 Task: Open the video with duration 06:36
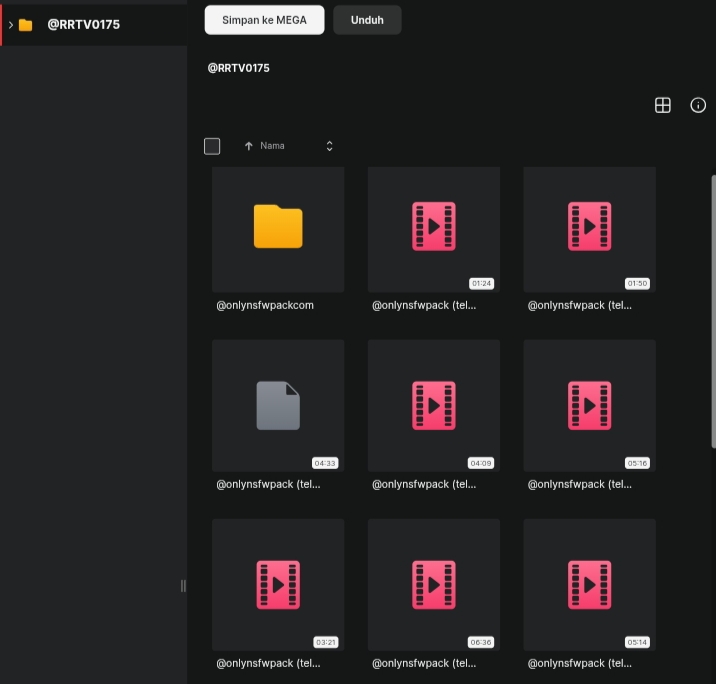point(434,584)
